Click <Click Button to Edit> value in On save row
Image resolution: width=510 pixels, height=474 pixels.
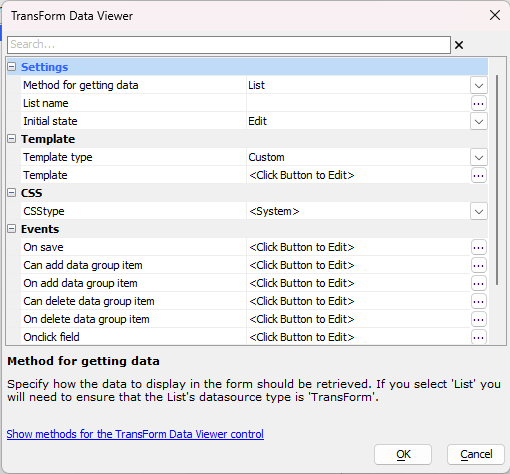(x=302, y=247)
